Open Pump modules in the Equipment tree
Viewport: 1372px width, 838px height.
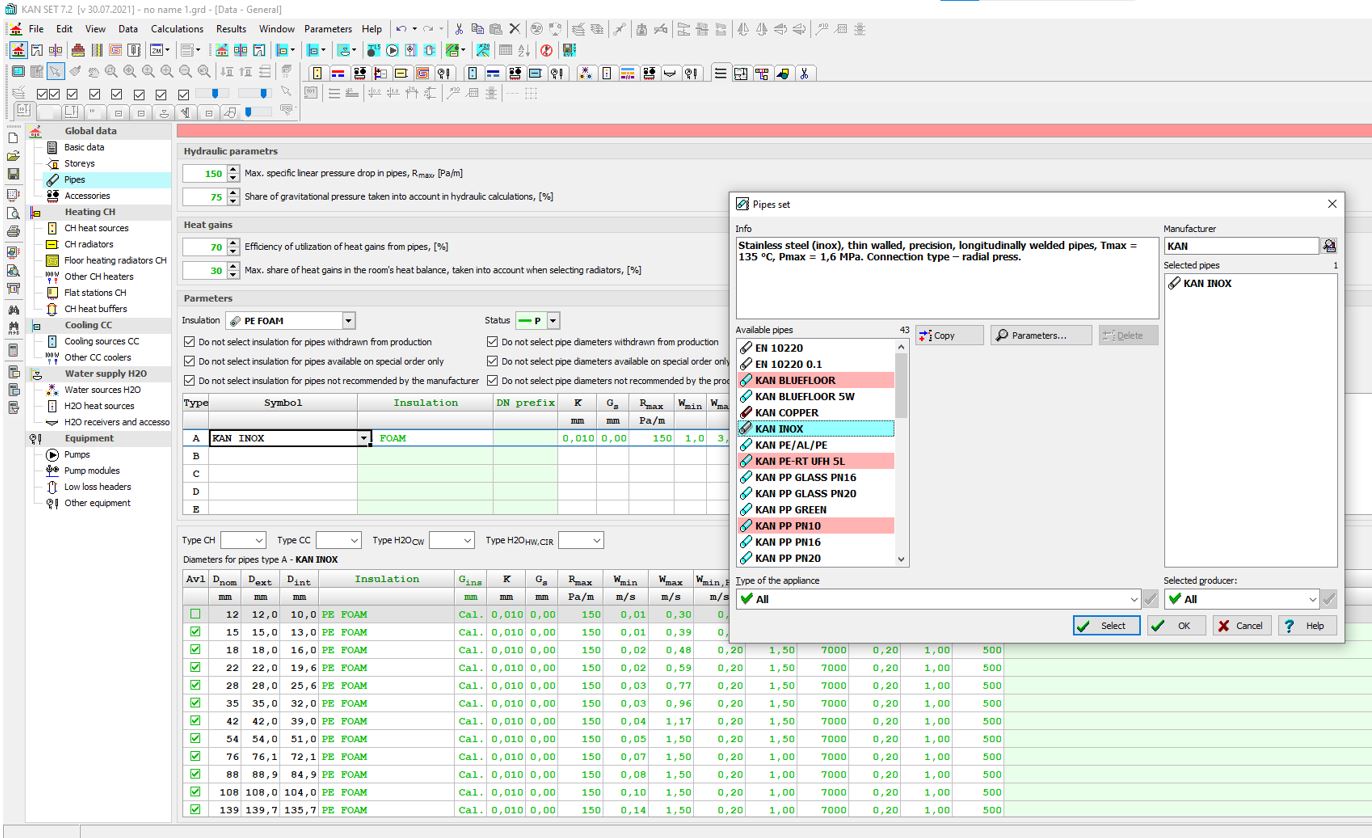[x=91, y=470]
